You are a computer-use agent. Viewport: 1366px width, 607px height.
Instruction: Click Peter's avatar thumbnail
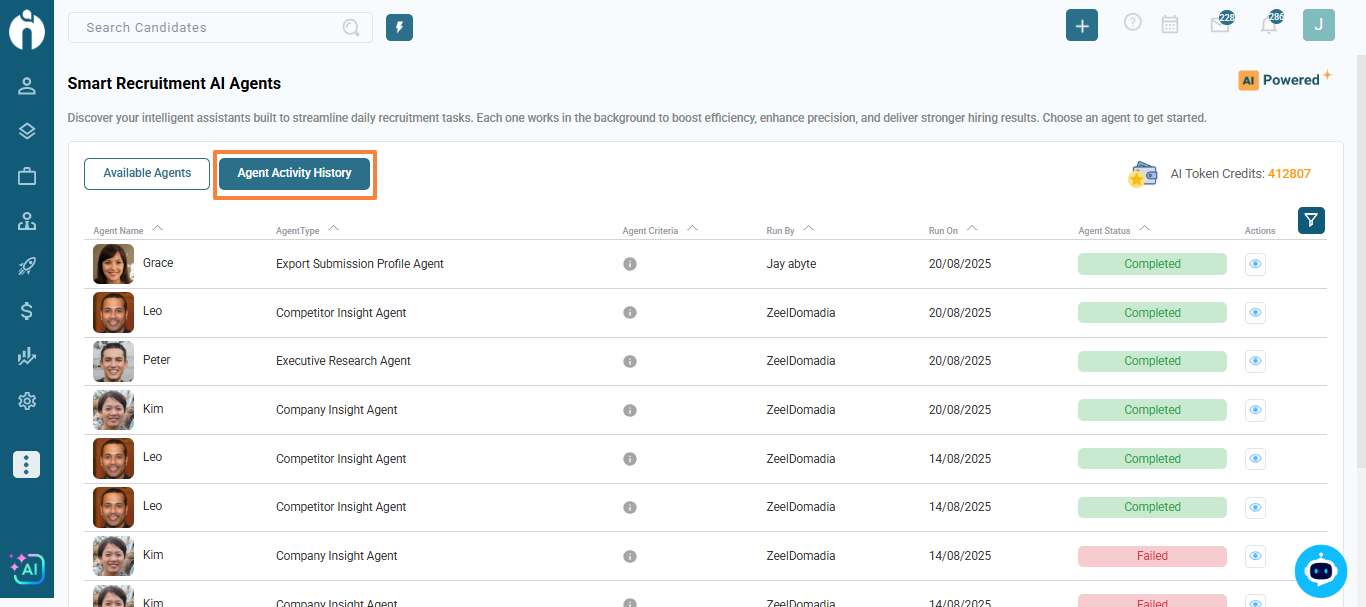coord(113,361)
